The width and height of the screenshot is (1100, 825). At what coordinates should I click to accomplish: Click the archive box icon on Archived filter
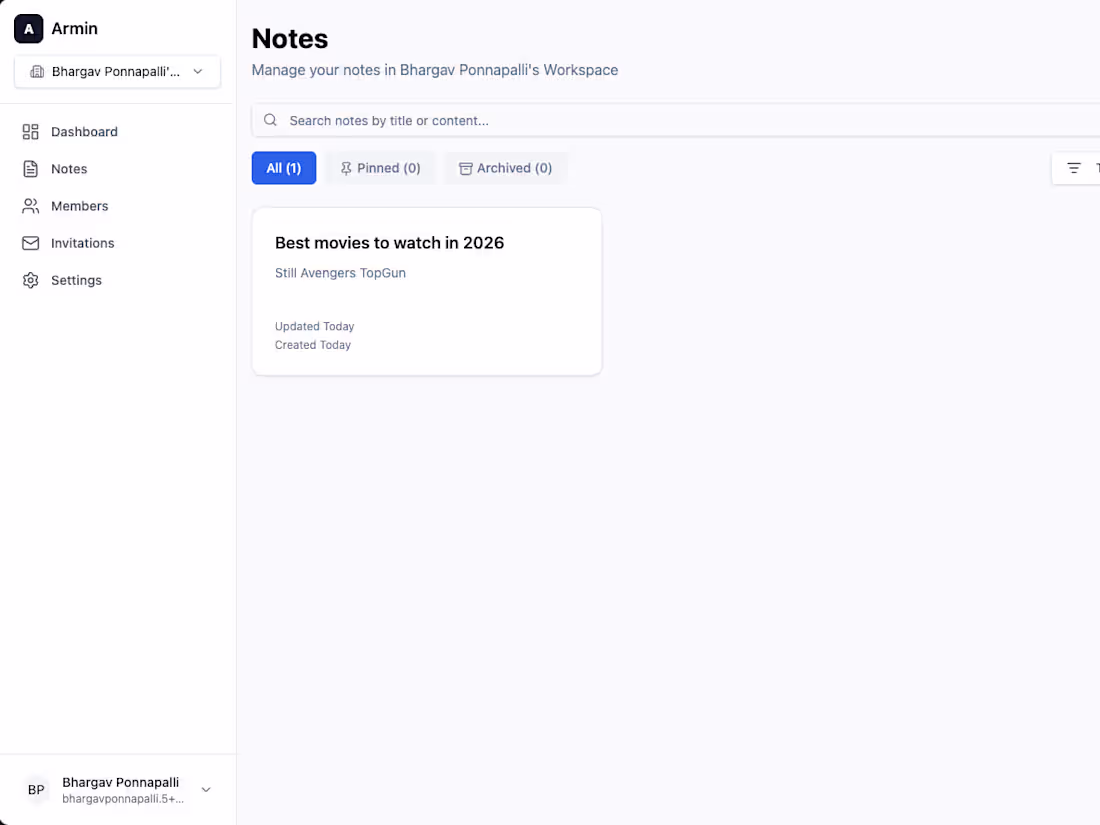pyautogui.click(x=466, y=168)
